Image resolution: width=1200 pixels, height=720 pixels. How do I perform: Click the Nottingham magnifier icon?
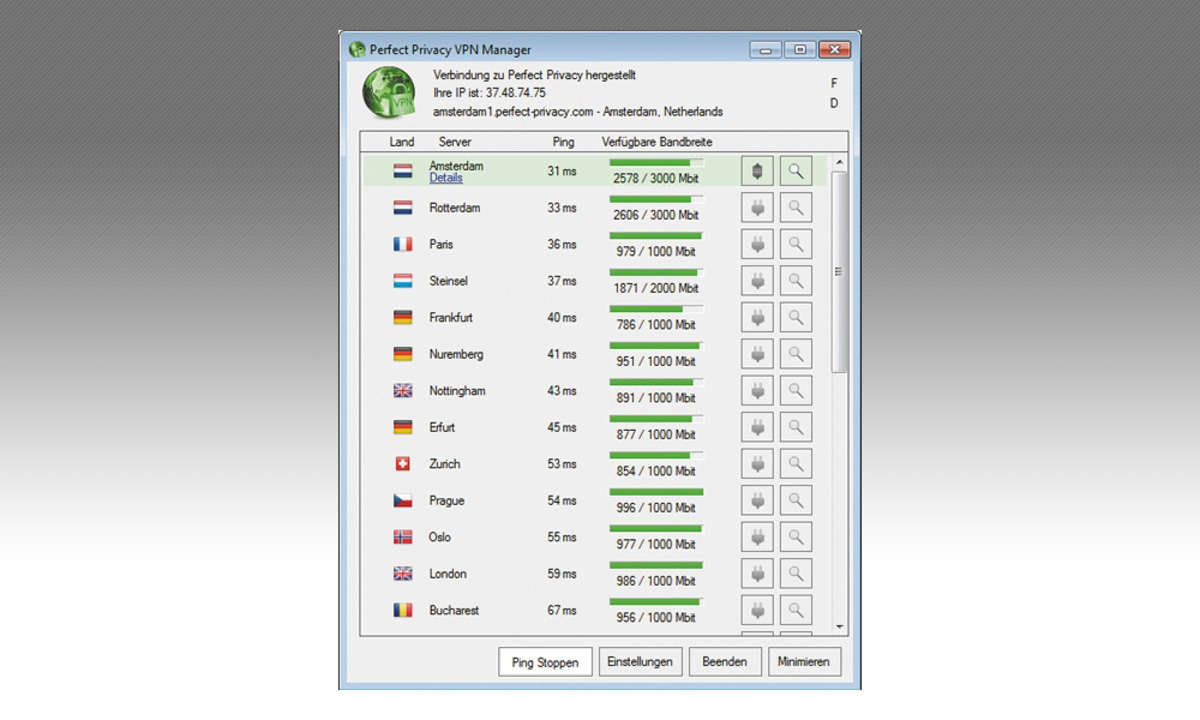pos(796,391)
